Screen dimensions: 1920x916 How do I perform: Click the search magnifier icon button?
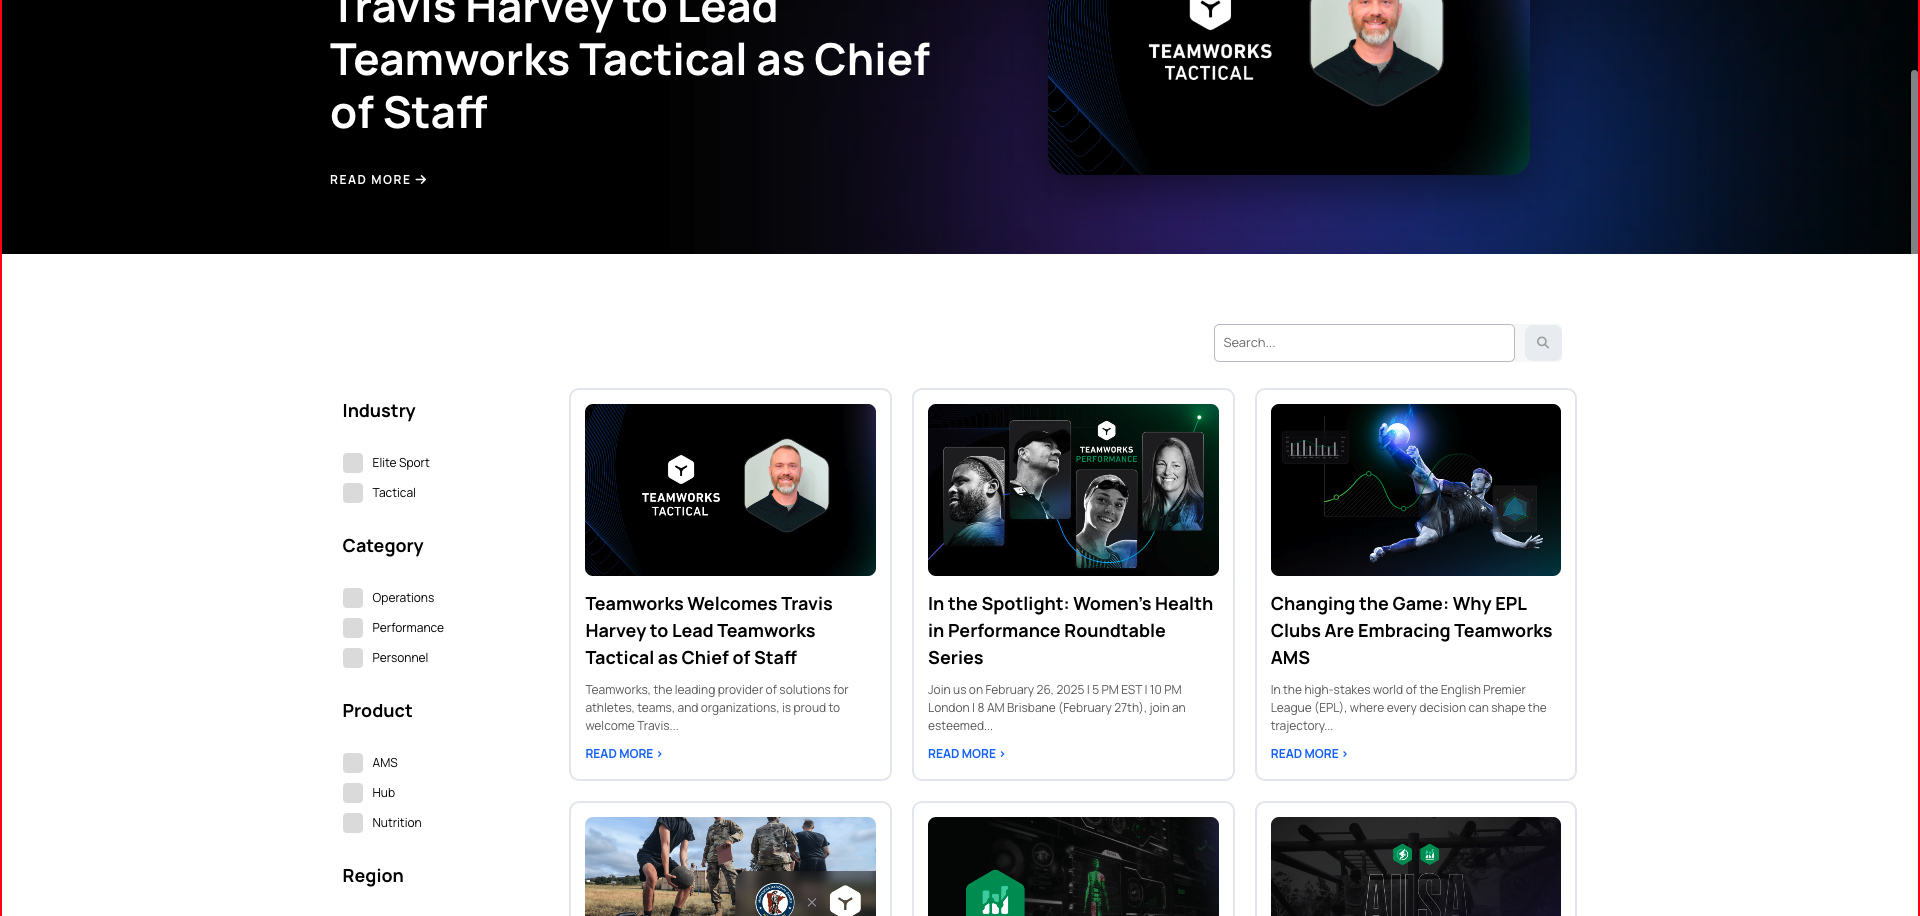click(1542, 343)
